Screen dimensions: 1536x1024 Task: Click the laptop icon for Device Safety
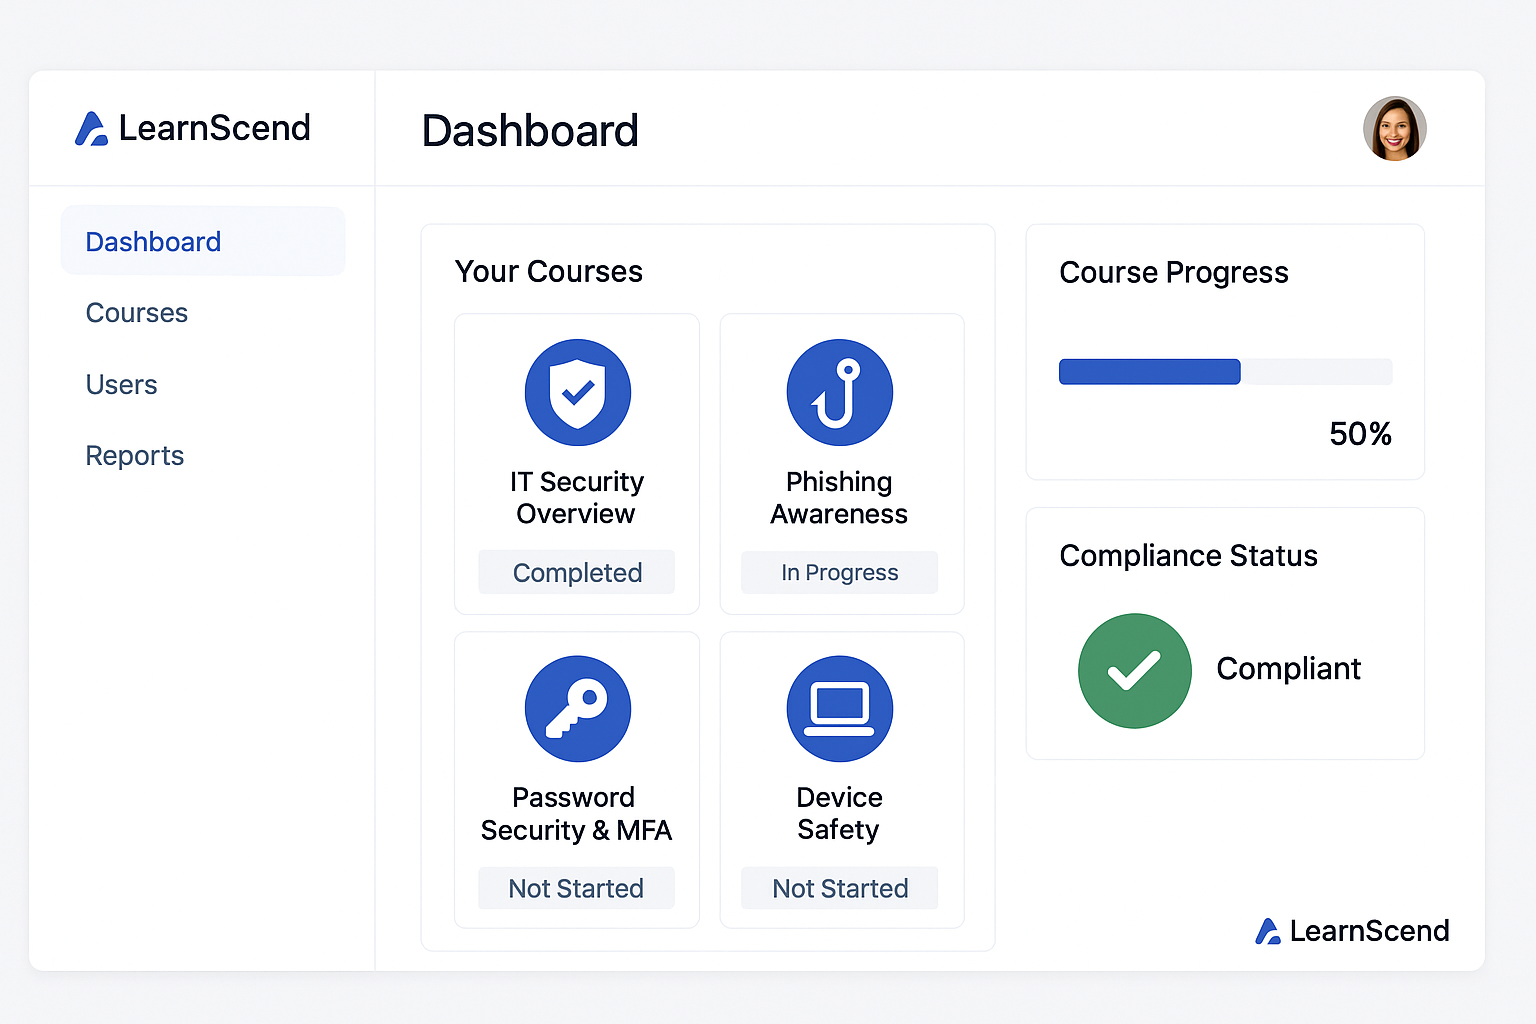click(x=840, y=708)
